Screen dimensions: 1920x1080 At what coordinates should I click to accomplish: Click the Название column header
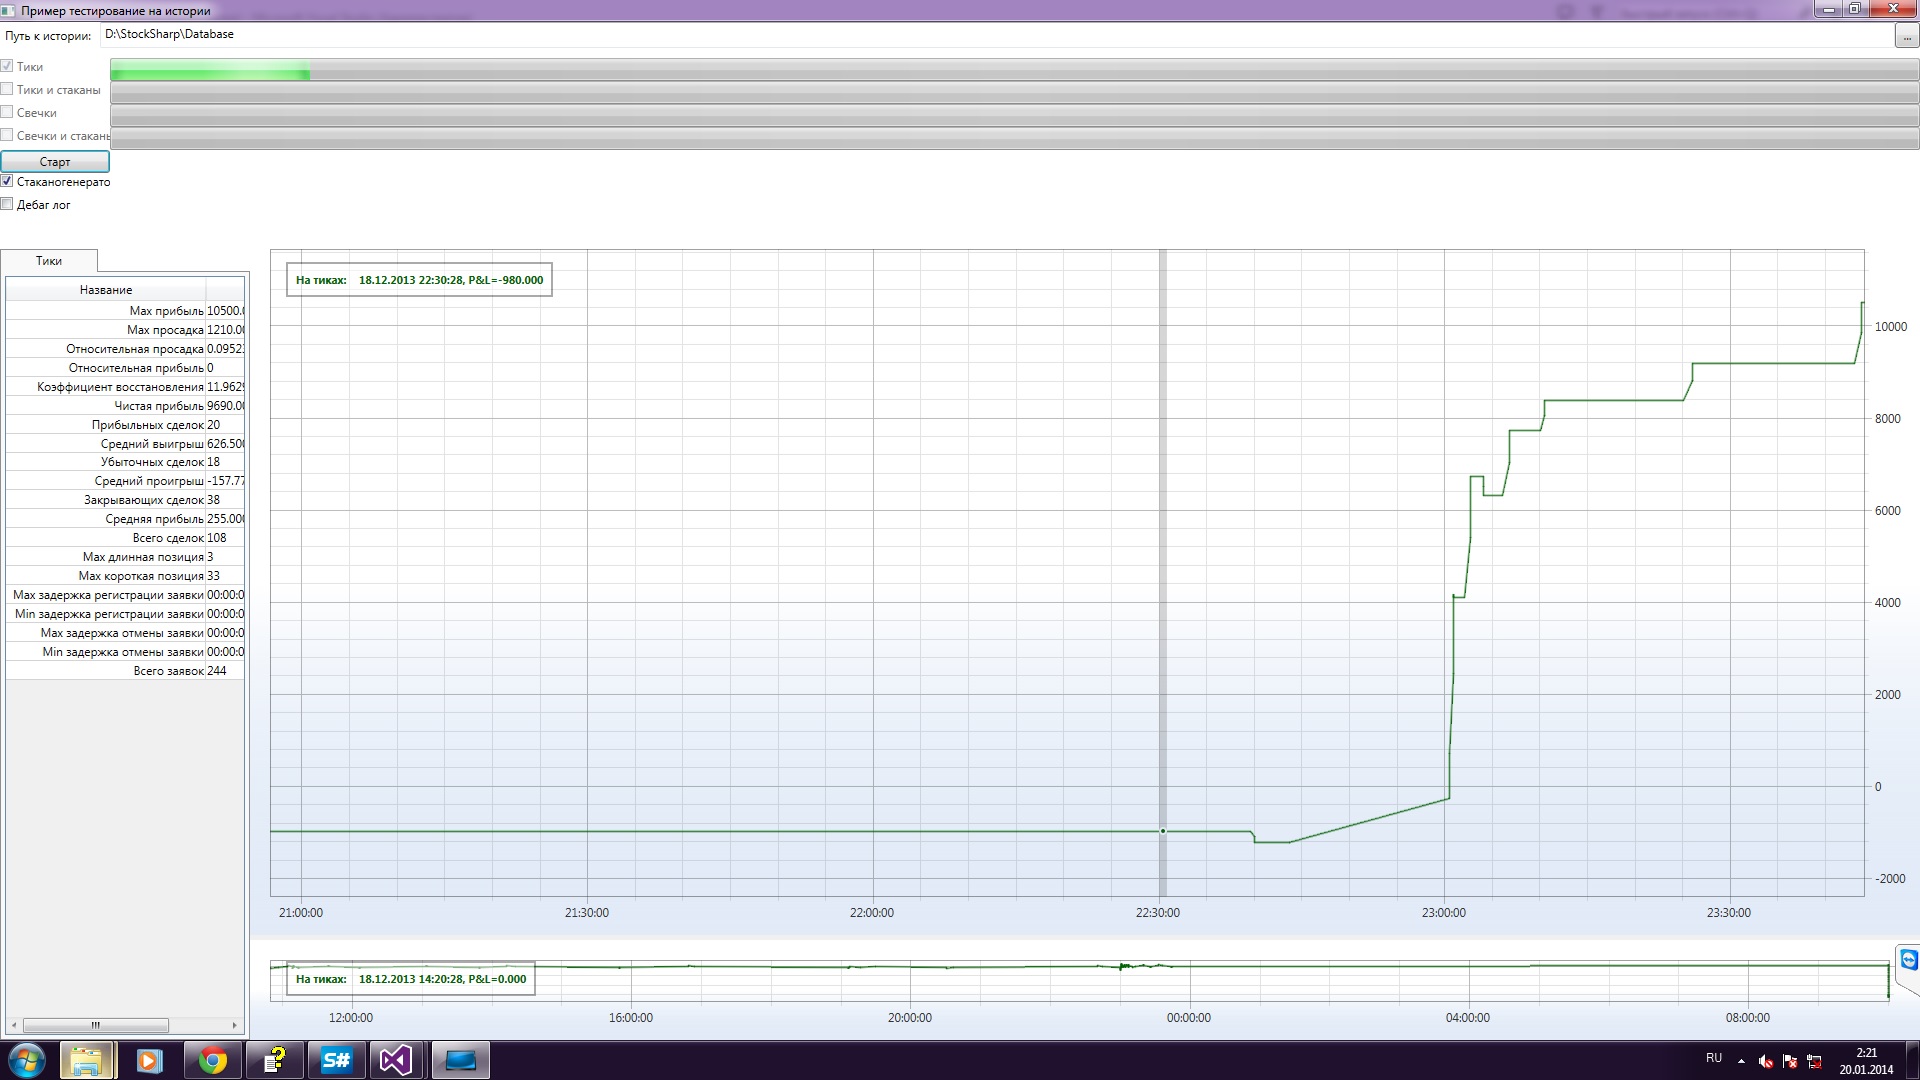tap(106, 290)
